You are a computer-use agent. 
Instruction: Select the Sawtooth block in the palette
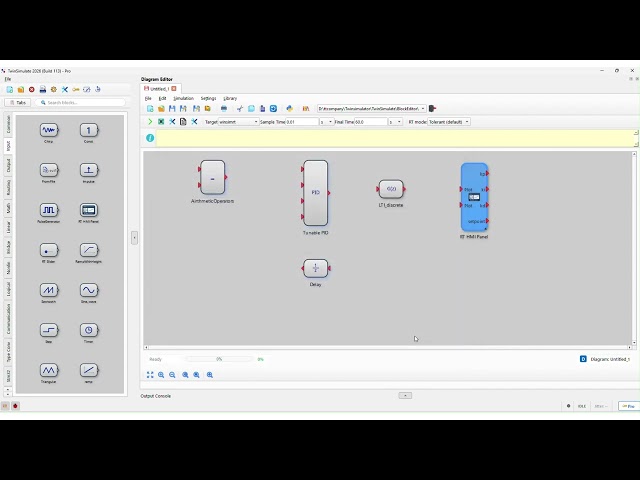49,290
